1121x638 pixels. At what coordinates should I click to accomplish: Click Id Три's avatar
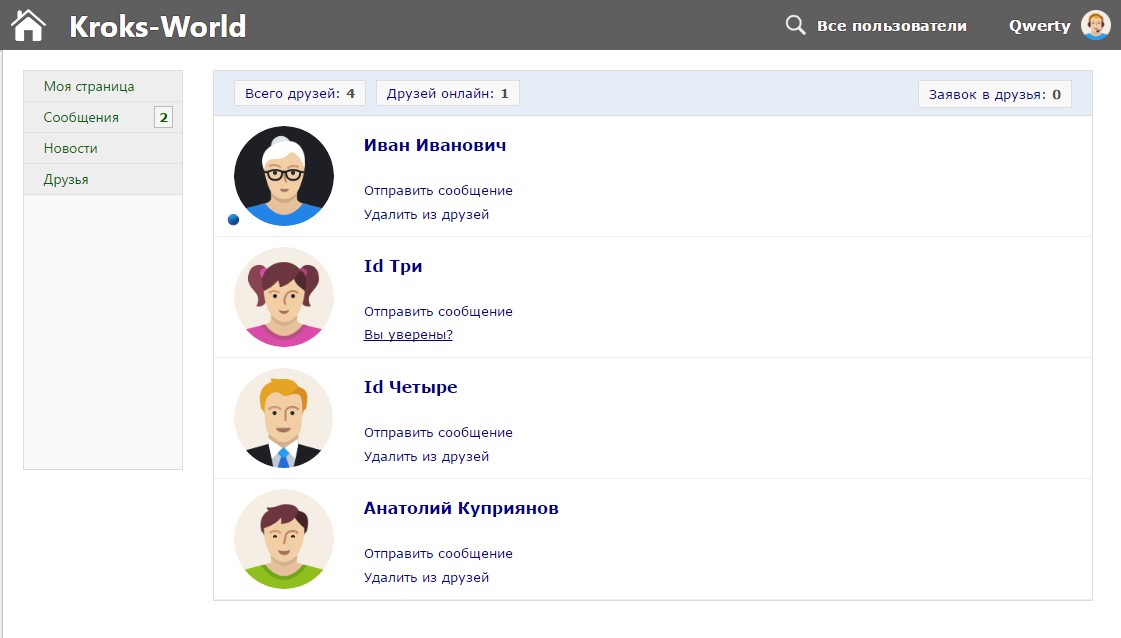284,297
